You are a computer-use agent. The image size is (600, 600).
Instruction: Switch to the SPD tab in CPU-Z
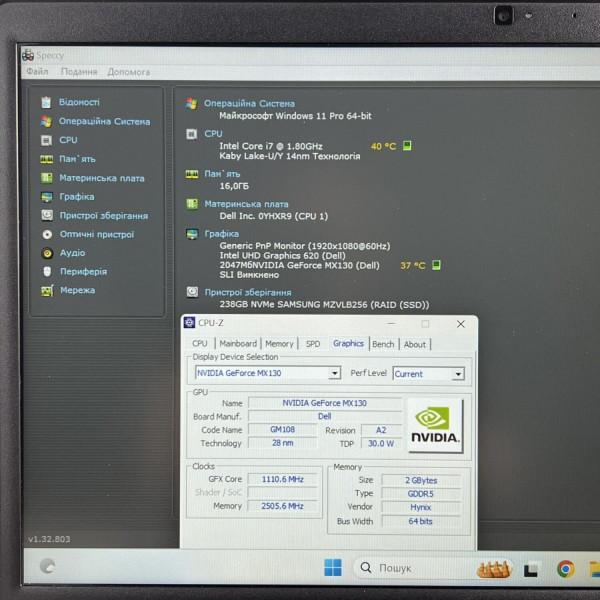313,344
